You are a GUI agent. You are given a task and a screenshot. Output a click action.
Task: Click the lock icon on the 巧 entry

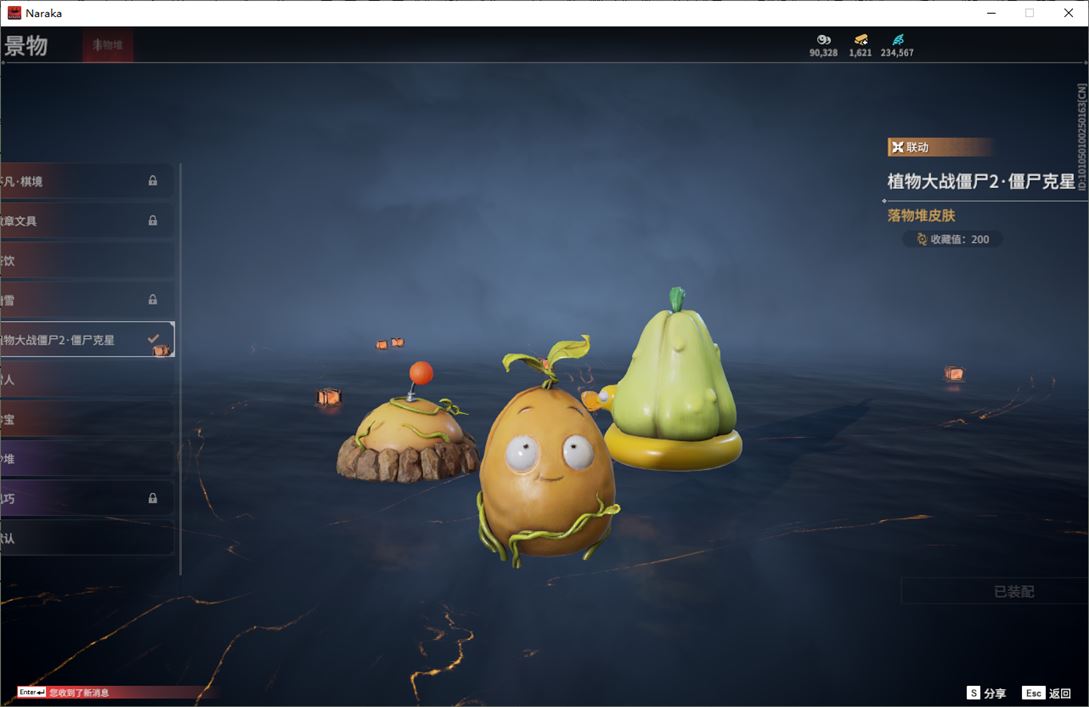point(153,498)
